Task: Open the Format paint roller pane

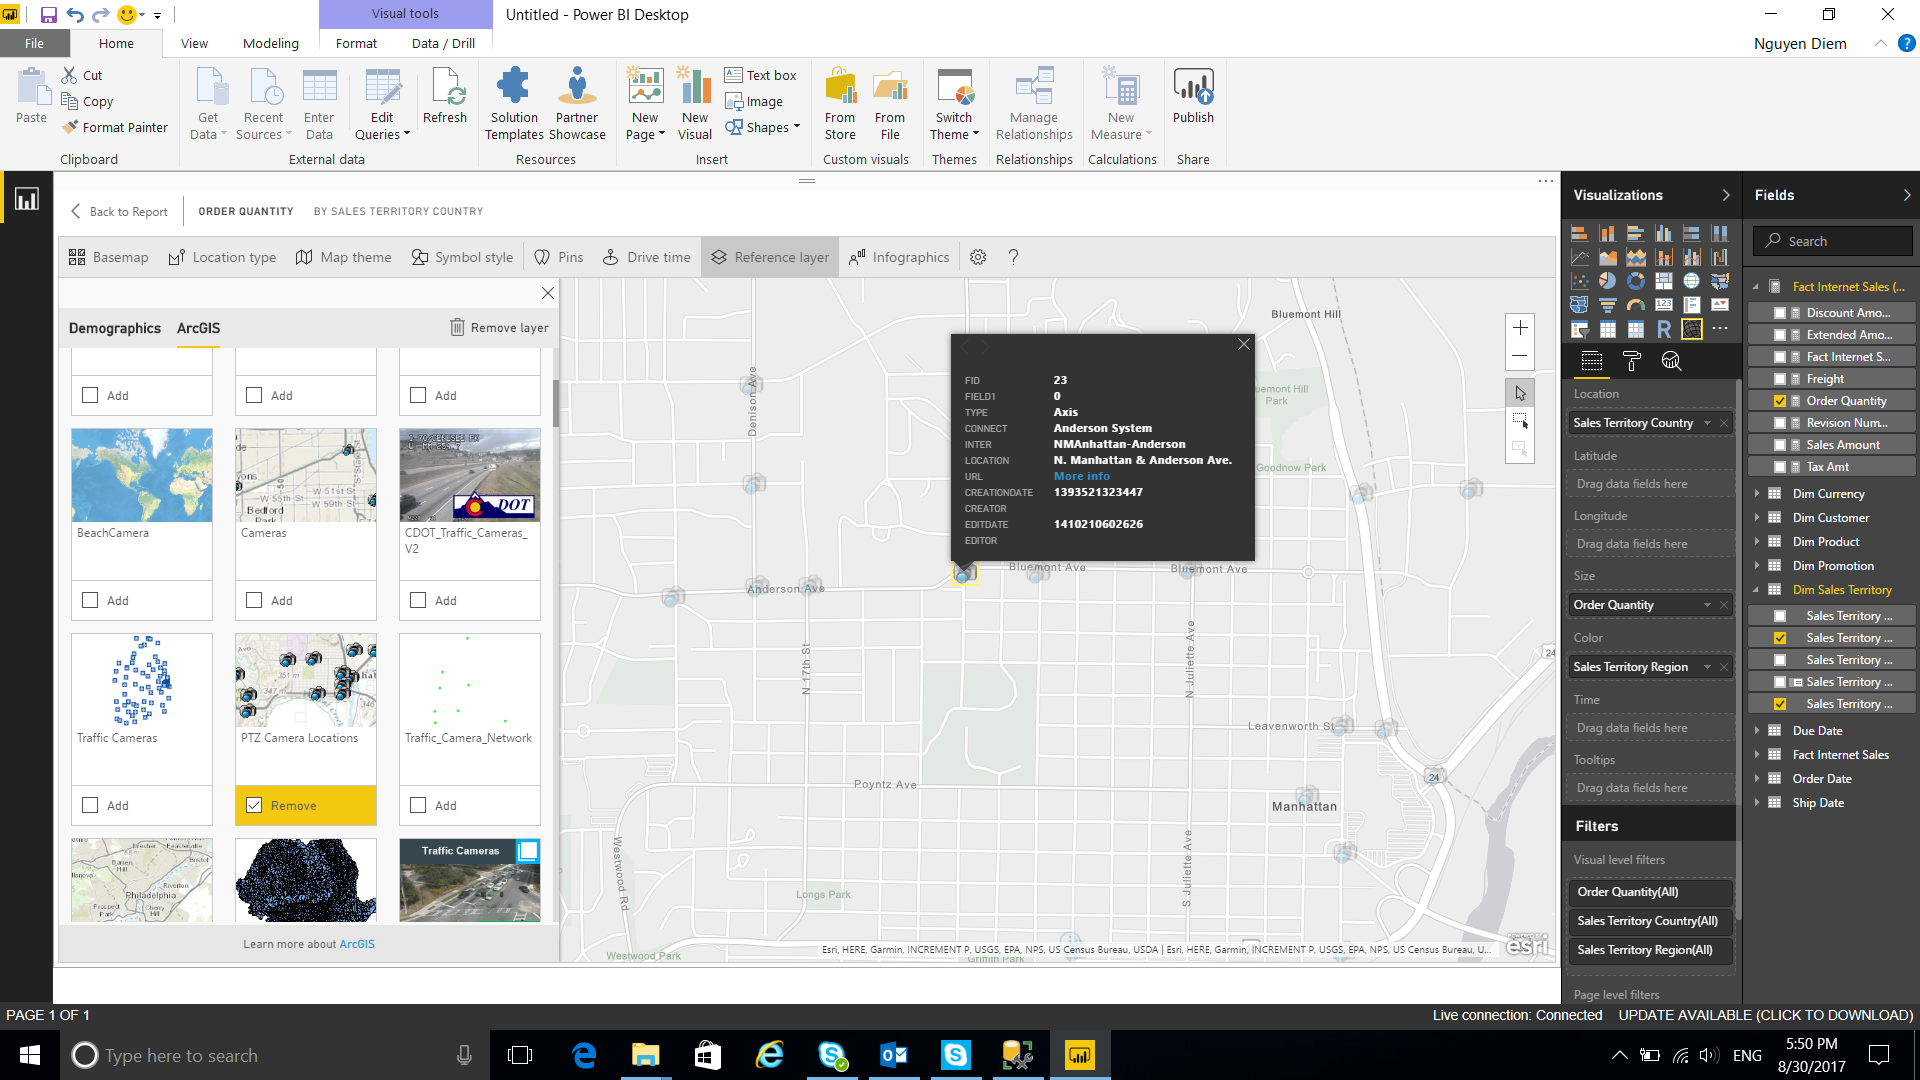Action: tap(1631, 361)
